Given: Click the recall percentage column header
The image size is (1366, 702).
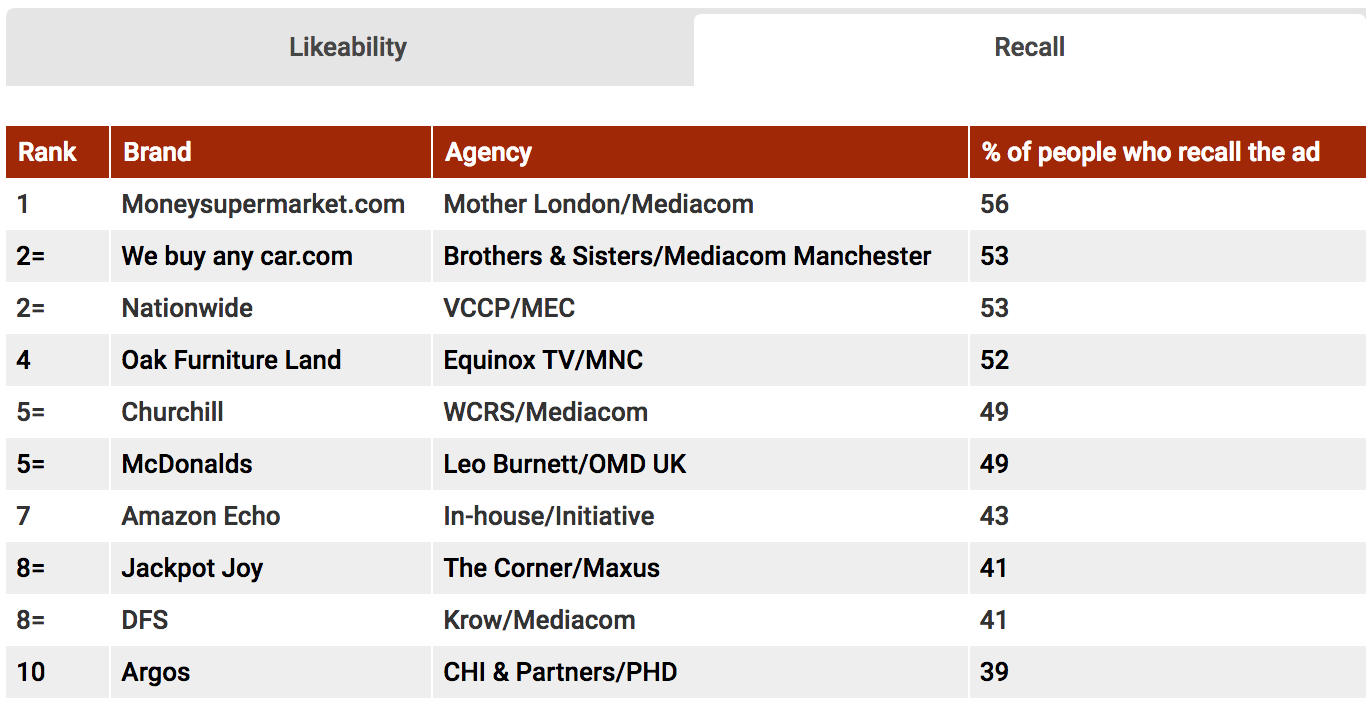Looking at the screenshot, I should point(1168,152).
